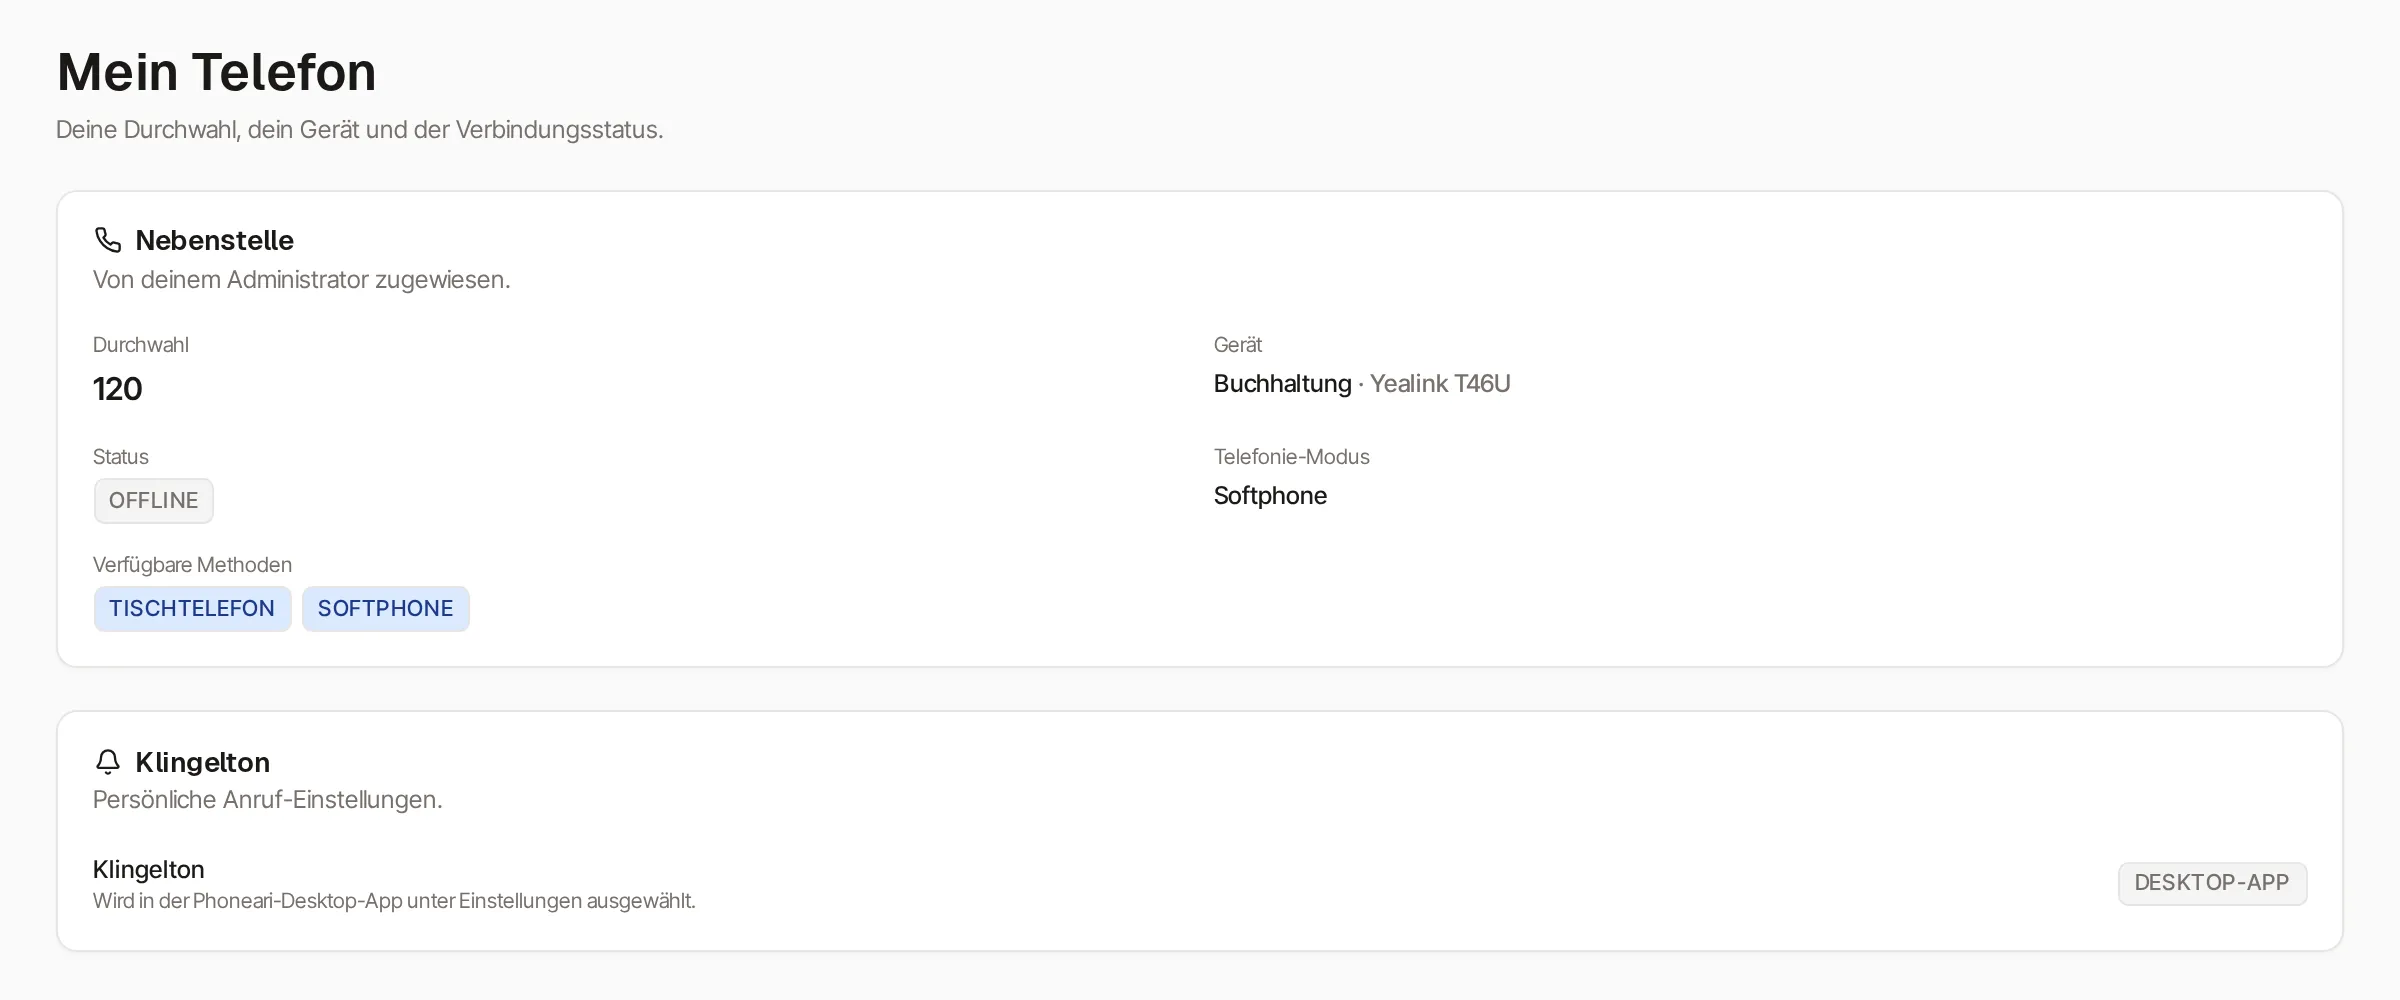Click the bell icon beside Klingelton
Screen dimensions: 2400x1000
pyautogui.click(x=108, y=762)
